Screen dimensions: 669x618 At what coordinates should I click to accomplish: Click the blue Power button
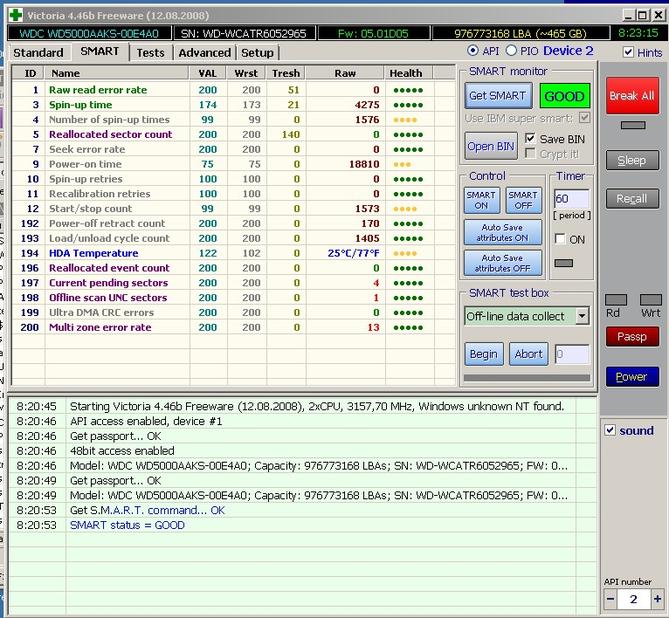(632, 377)
